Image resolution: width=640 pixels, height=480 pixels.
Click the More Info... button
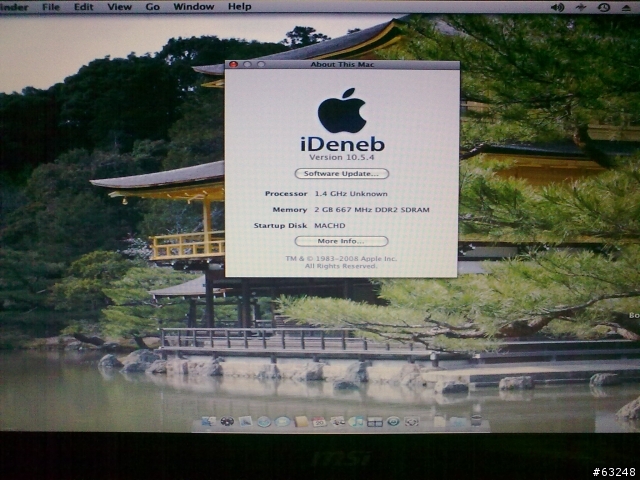click(341, 241)
